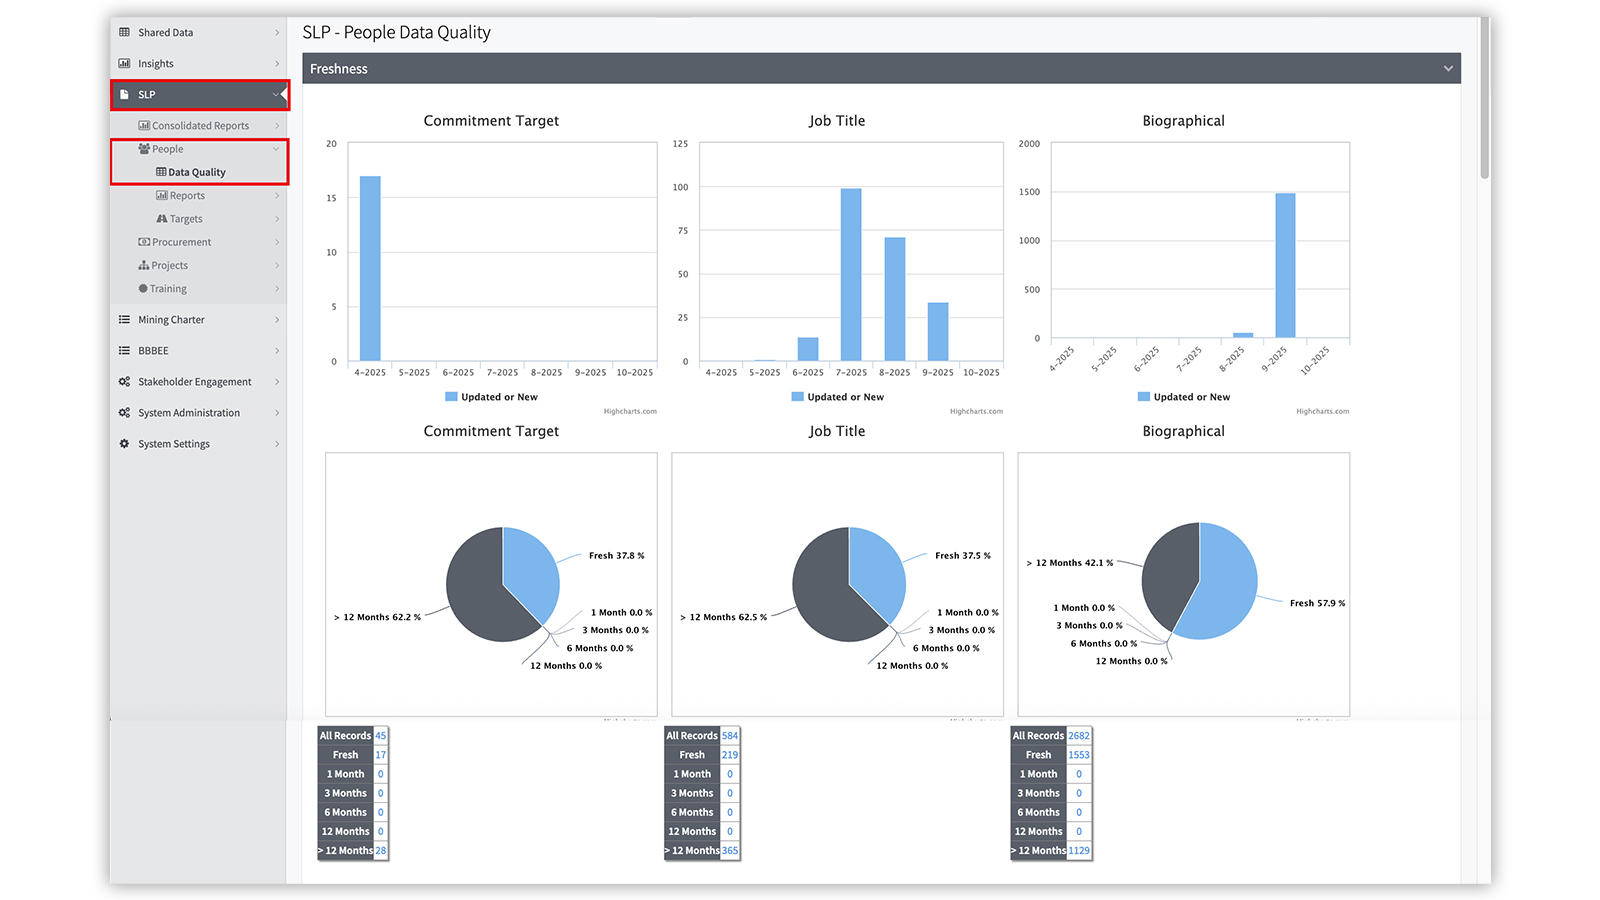Open the Job Title All Records count 584
This screenshot has height=900, width=1600.
pyautogui.click(x=730, y=736)
